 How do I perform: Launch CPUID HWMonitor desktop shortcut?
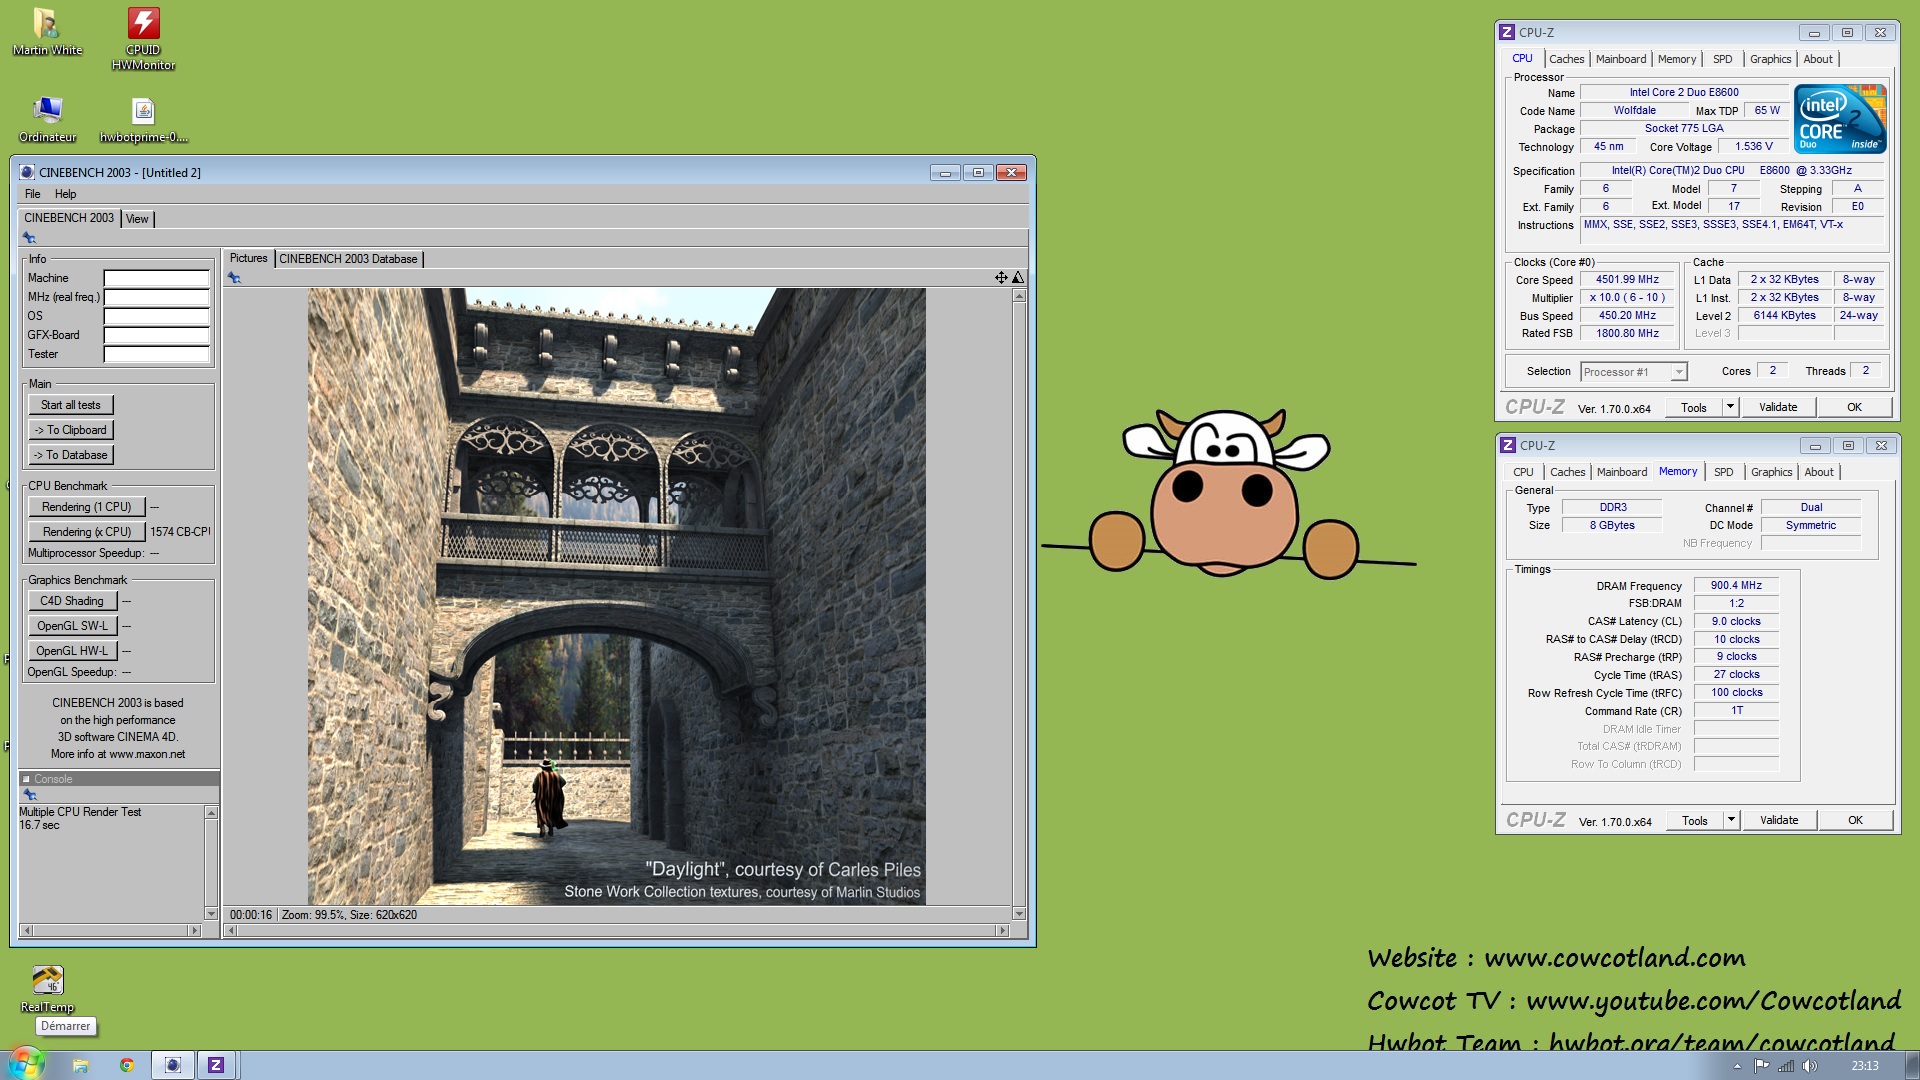pos(143,38)
